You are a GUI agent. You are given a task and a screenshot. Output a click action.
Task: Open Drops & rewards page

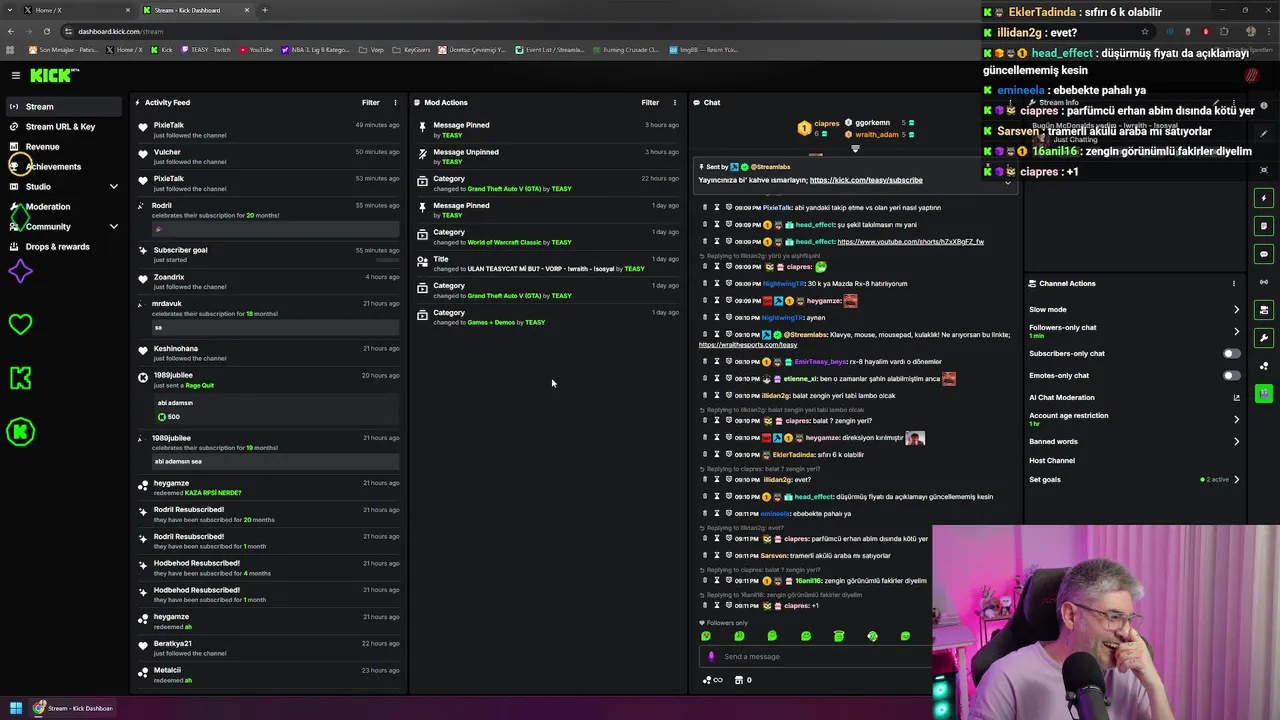tap(57, 246)
